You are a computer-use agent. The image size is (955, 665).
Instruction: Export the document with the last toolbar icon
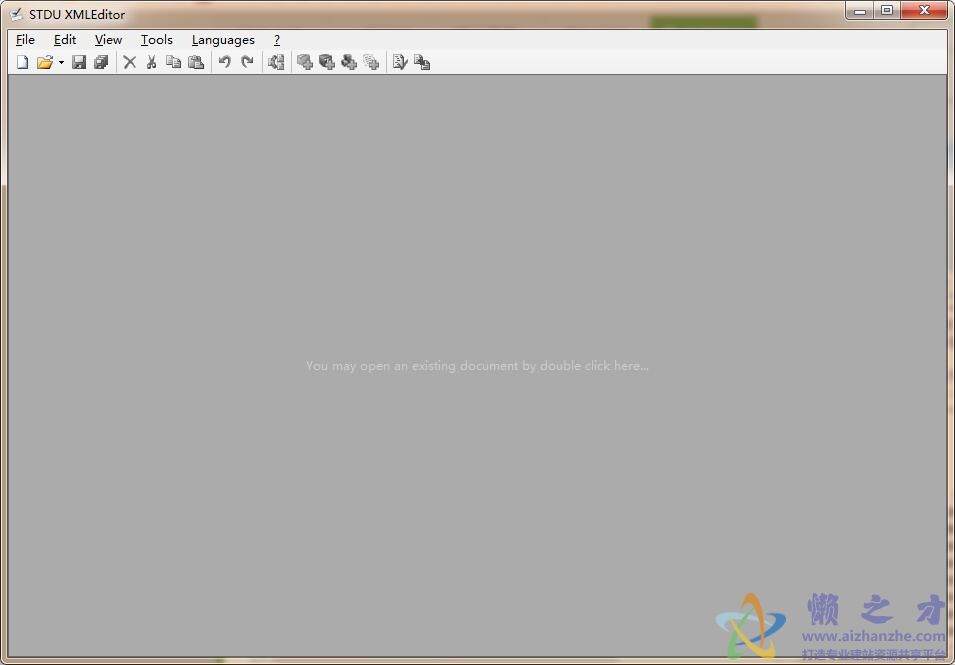[422, 62]
